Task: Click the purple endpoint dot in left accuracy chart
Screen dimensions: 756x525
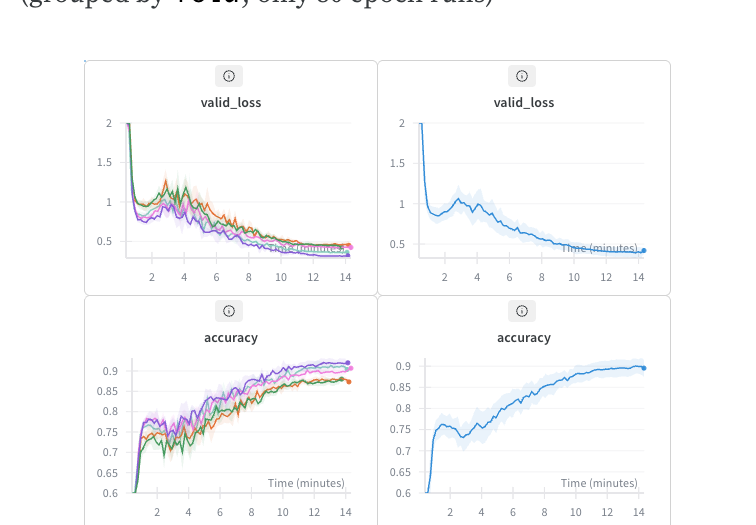Action: click(348, 362)
